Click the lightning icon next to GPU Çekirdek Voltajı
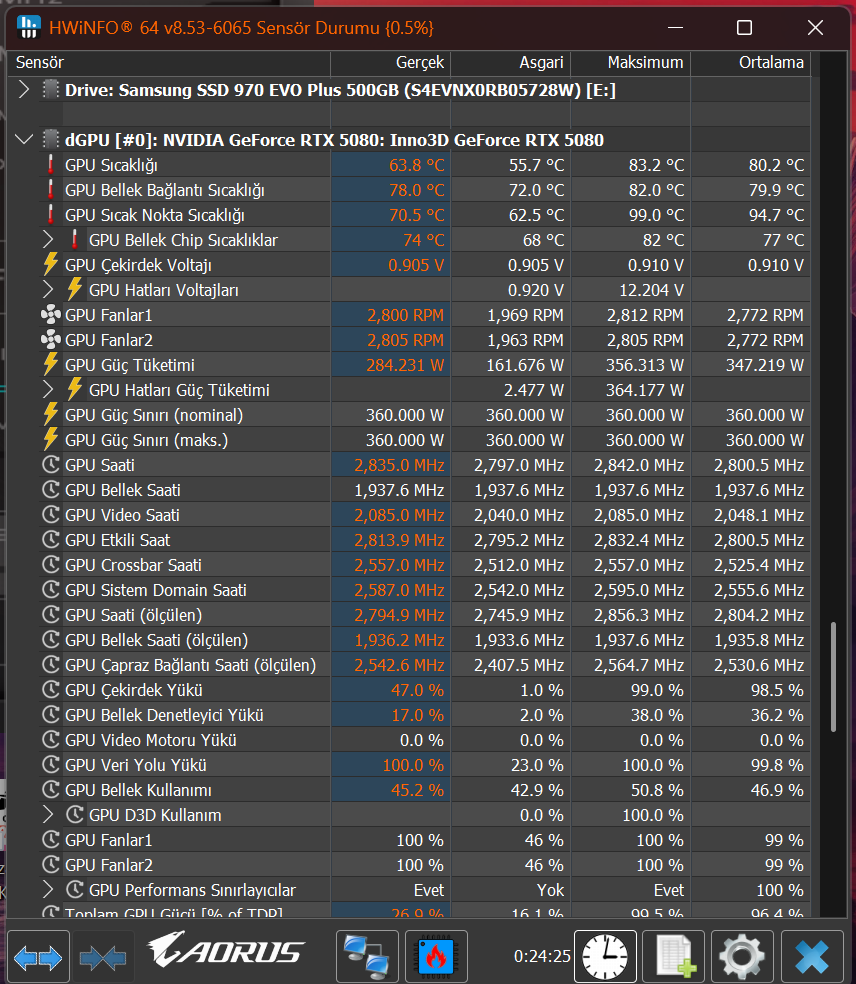856x984 pixels. tap(51, 265)
